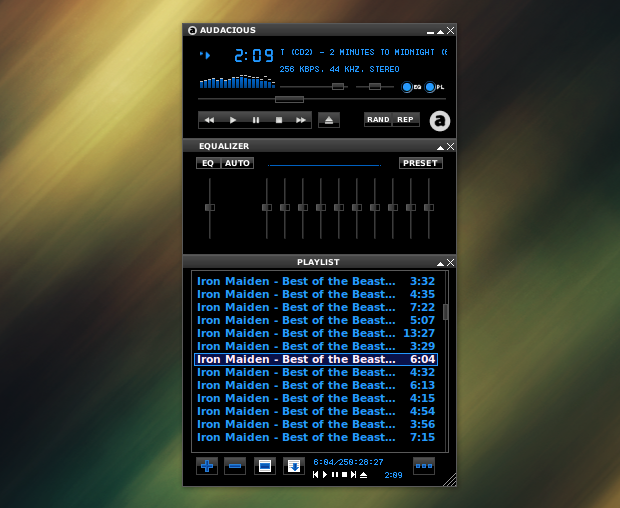The height and width of the screenshot is (508, 620).
Task: Click the highlighted 6:04 playlist track
Action: [316, 359]
